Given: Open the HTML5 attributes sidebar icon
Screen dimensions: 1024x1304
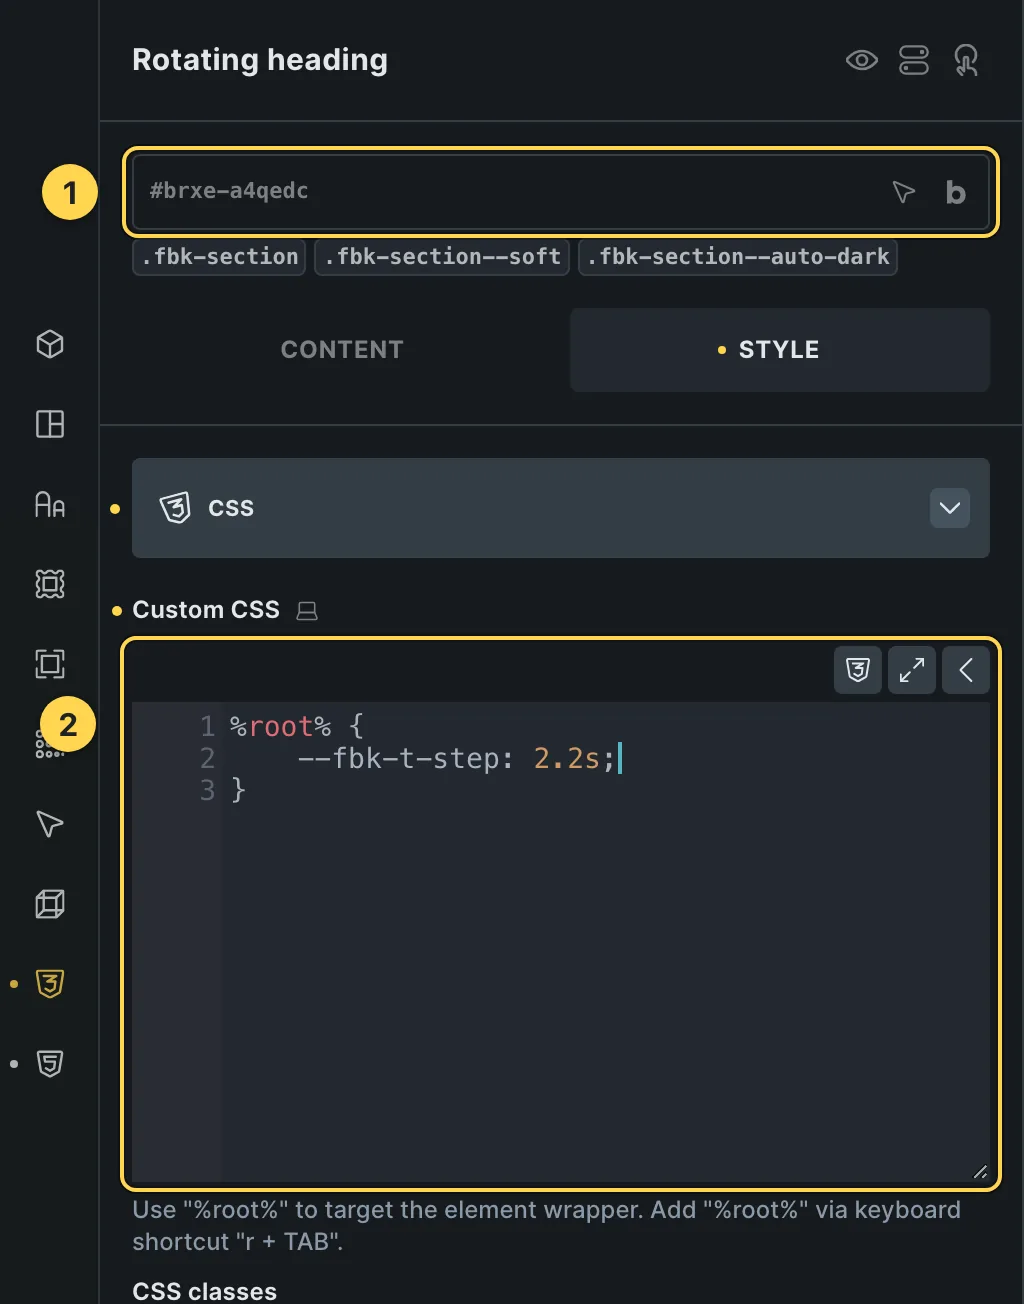Looking at the screenshot, I should [x=50, y=1064].
